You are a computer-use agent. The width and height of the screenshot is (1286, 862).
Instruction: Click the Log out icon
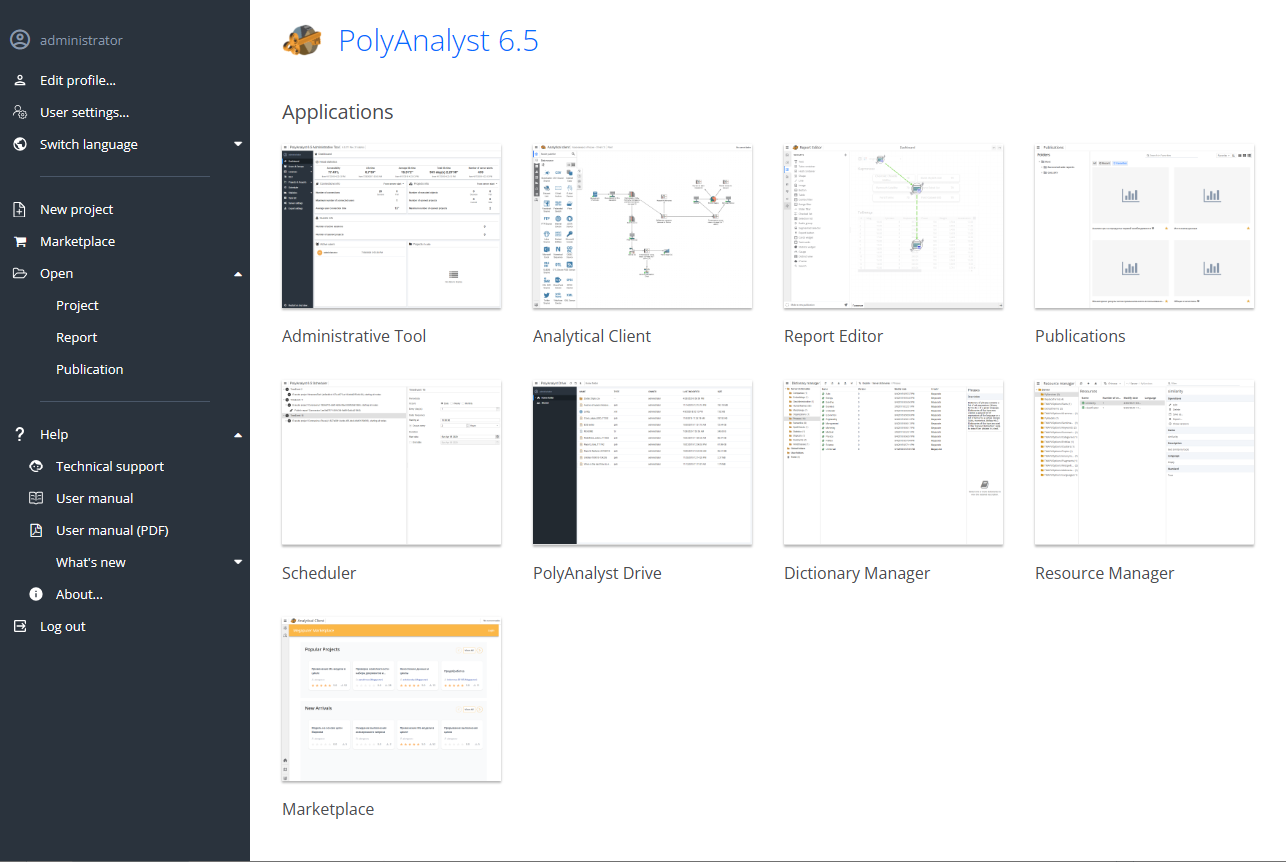19,625
